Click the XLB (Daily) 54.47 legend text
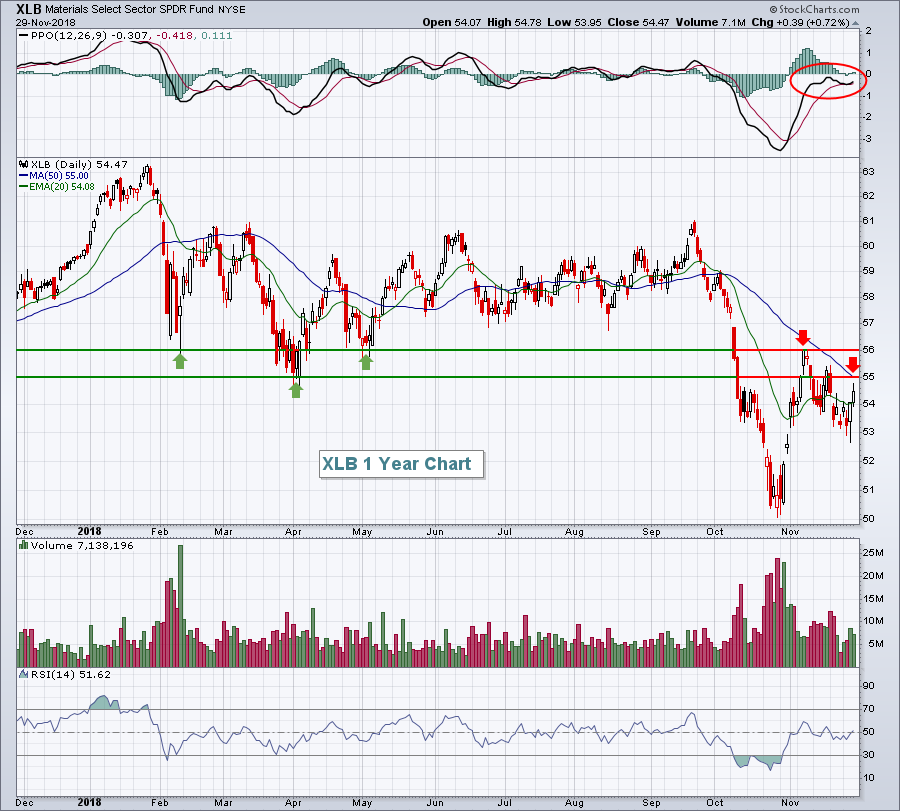This screenshot has width=900, height=811. 79,164
